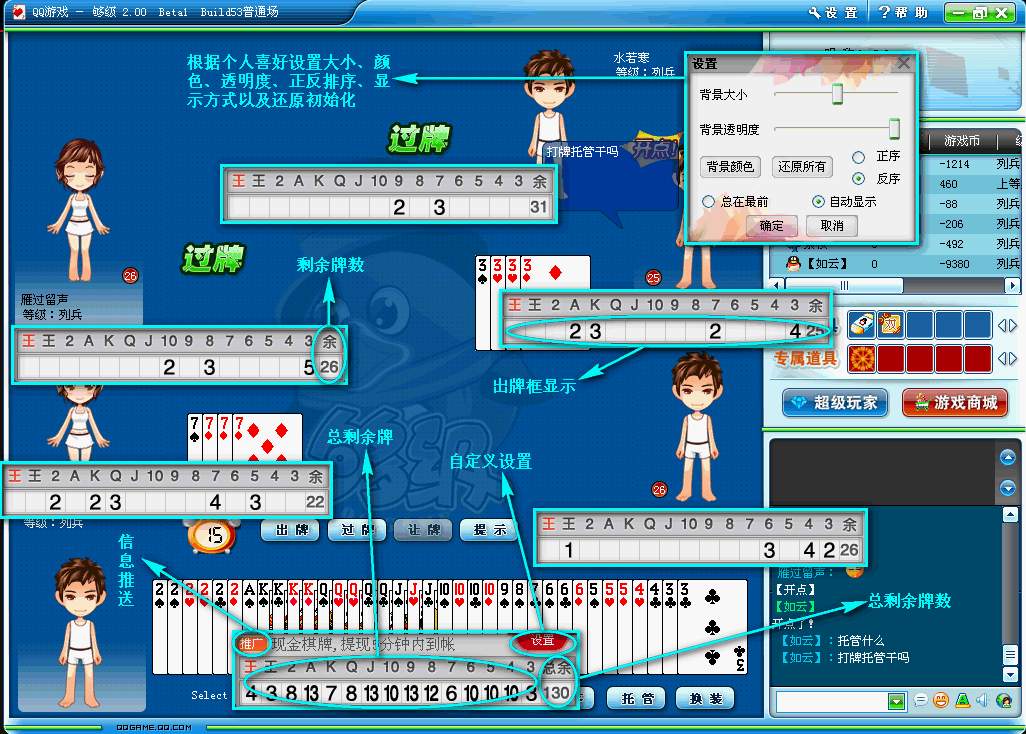Click the left girl avatar 雁过留声
The height and width of the screenshot is (734, 1026).
point(78,209)
